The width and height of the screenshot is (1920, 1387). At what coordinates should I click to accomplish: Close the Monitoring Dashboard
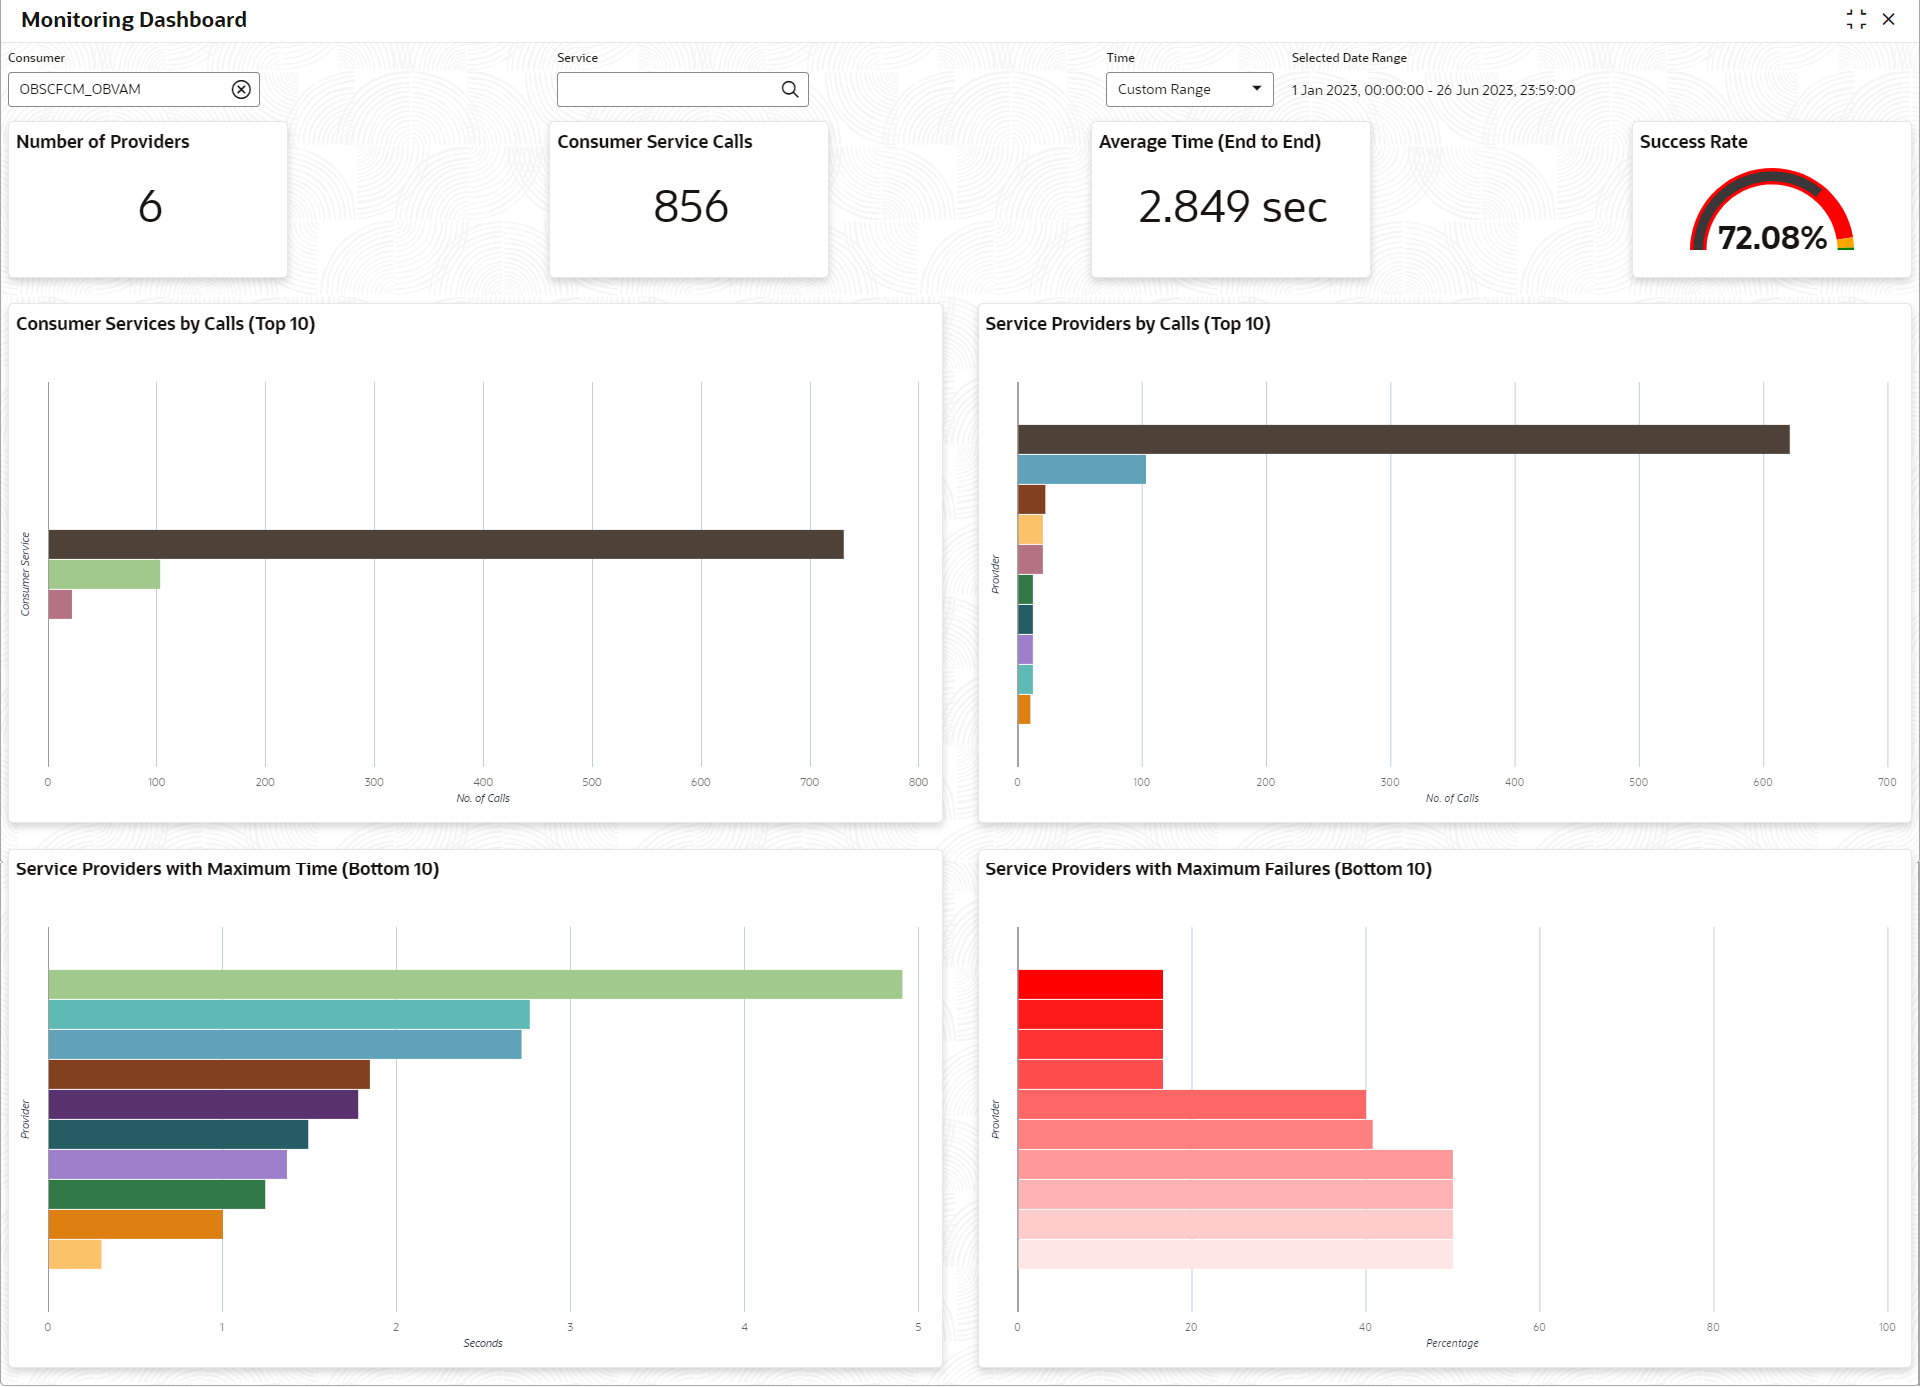1889,19
